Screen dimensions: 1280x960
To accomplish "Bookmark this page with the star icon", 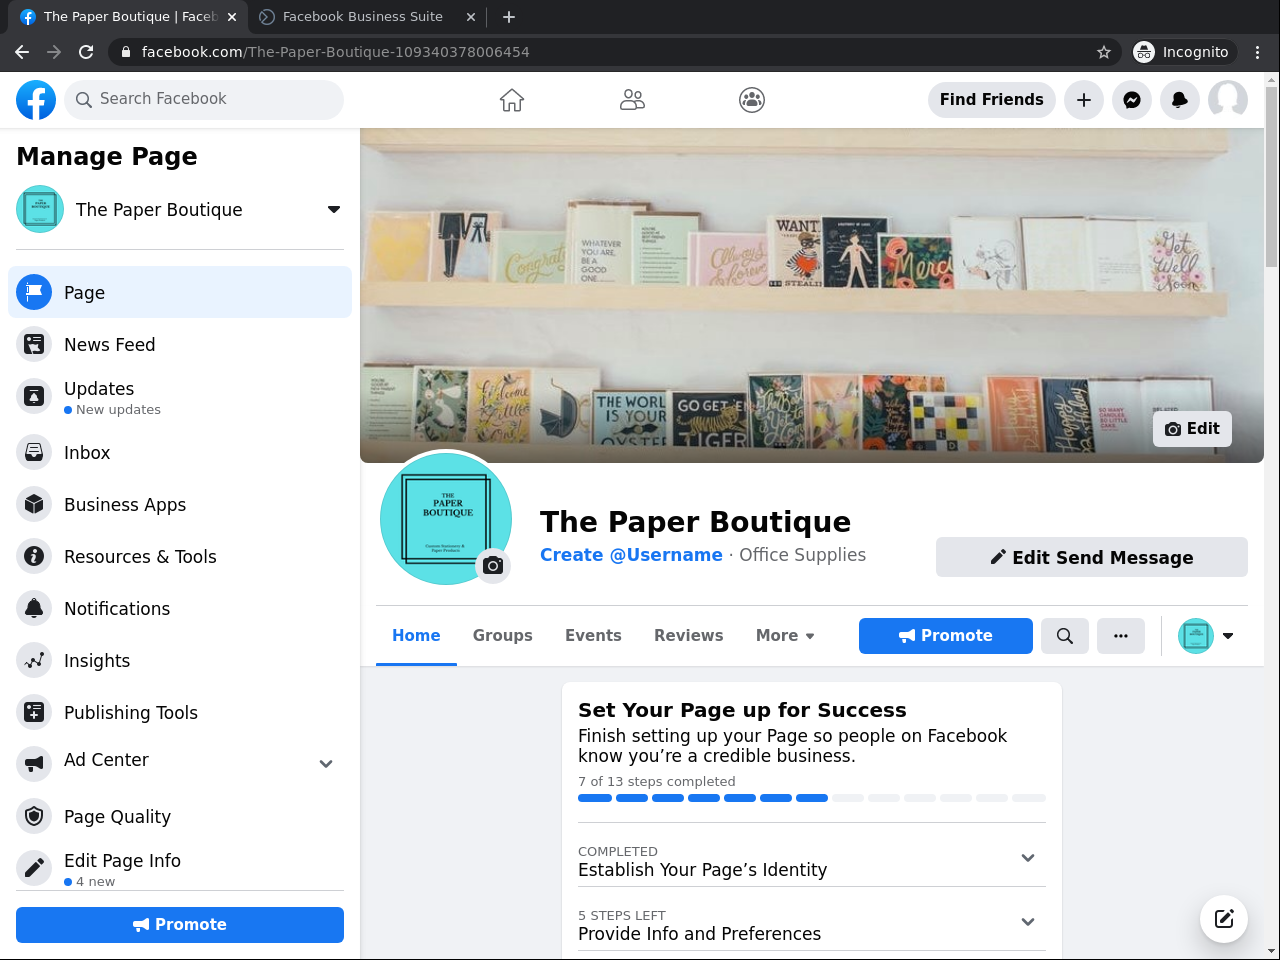I will [1104, 52].
